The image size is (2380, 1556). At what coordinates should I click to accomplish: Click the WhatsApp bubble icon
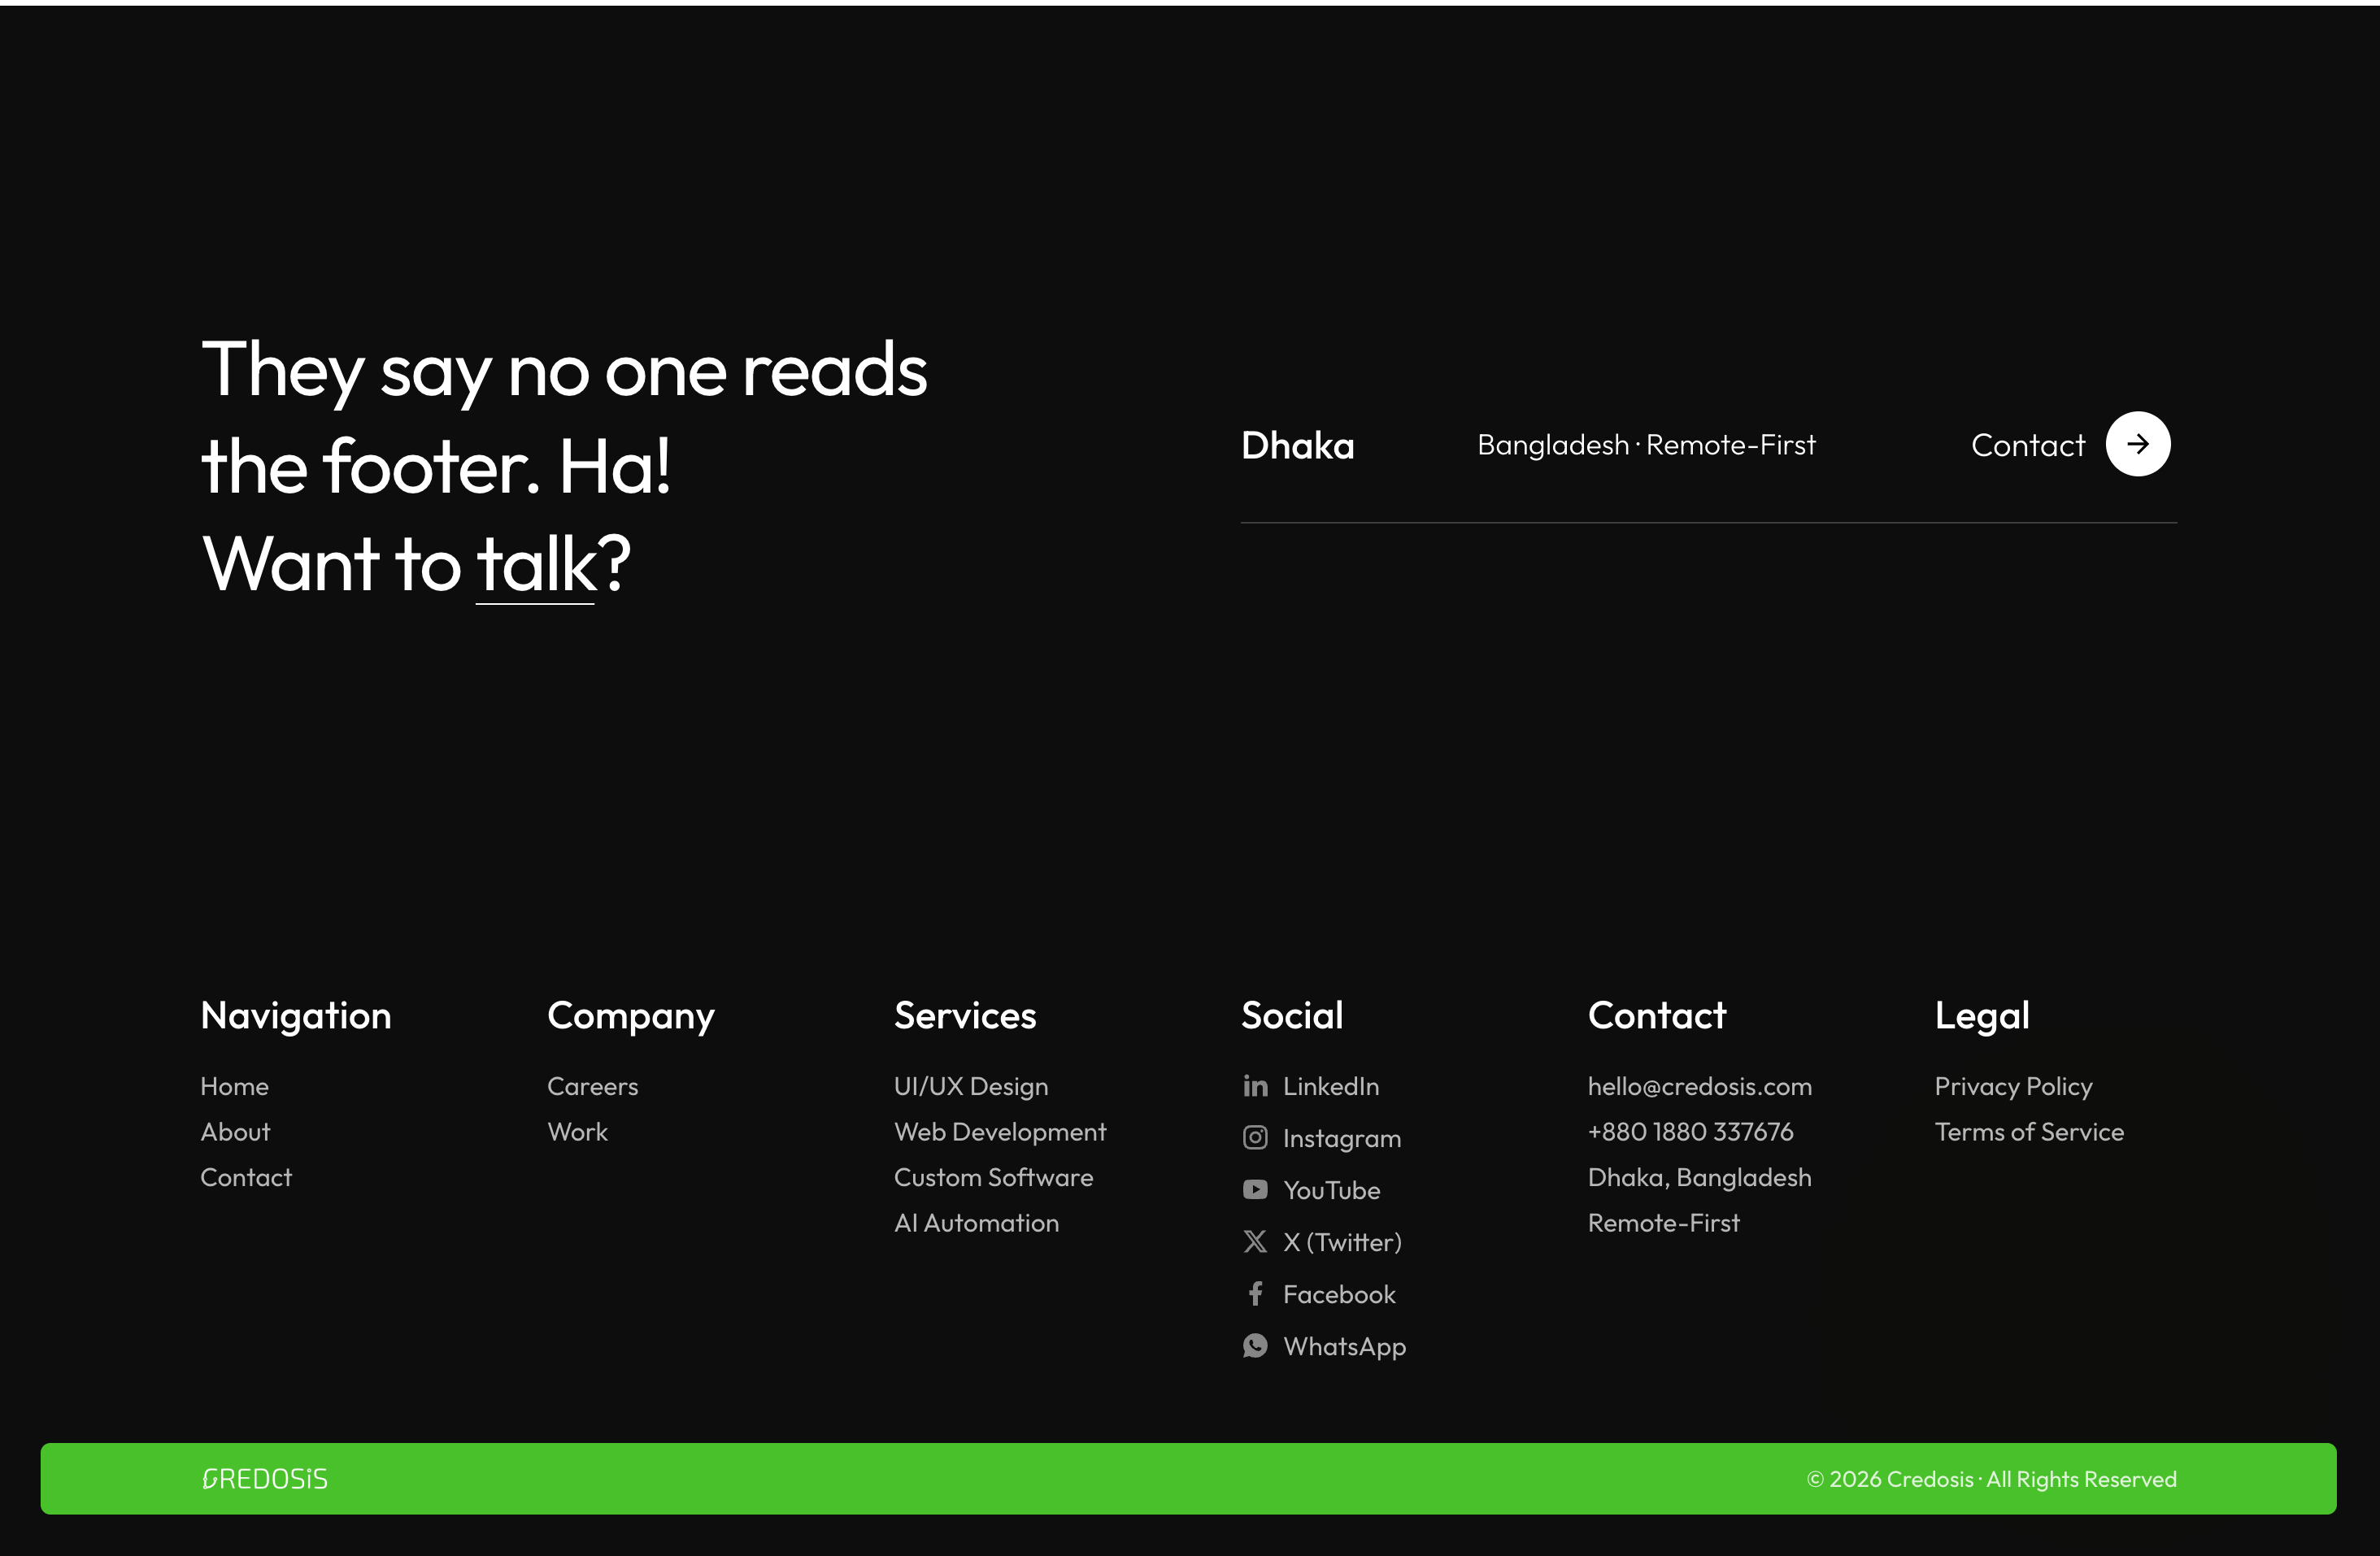1255,1346
